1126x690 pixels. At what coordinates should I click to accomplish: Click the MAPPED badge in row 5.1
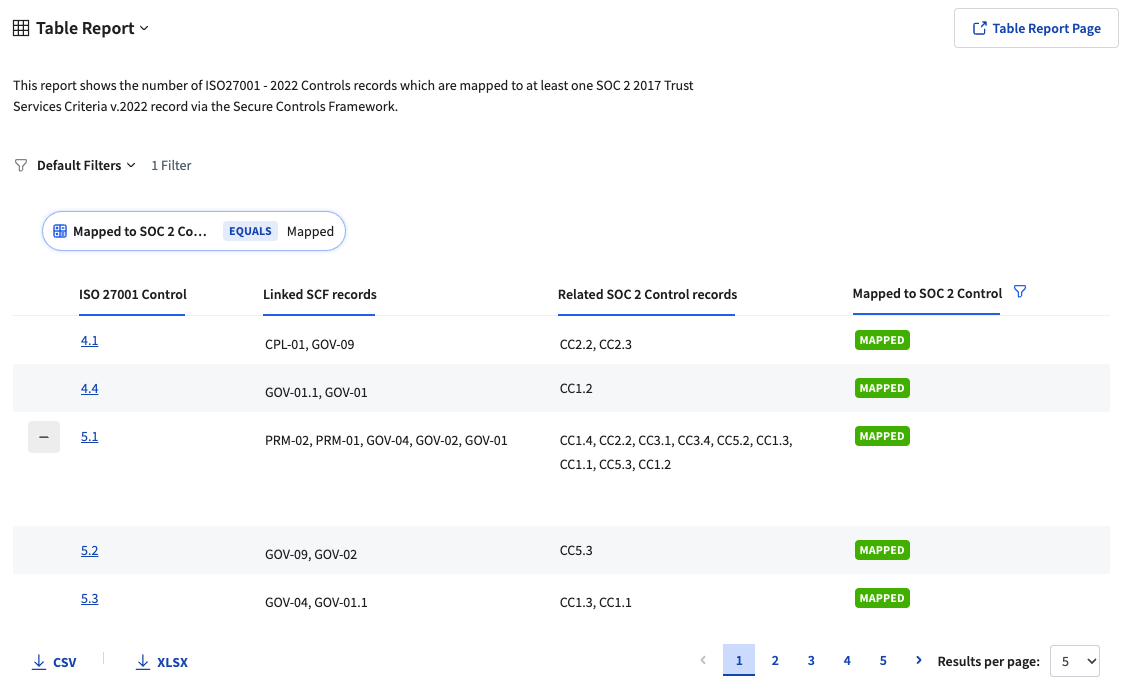click(x=882, y=437)
